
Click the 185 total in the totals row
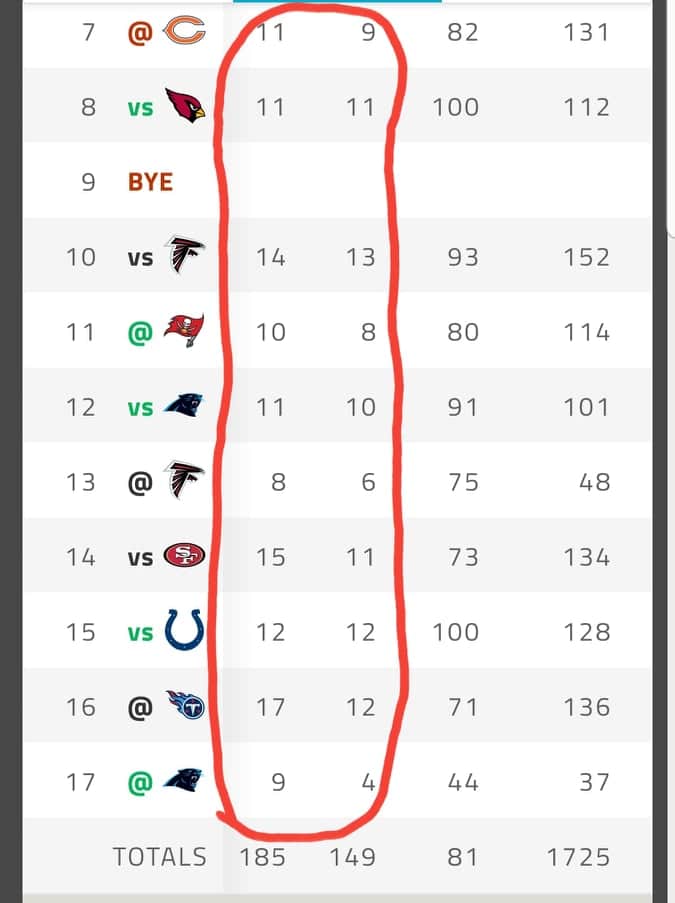(x=262, y=857)
